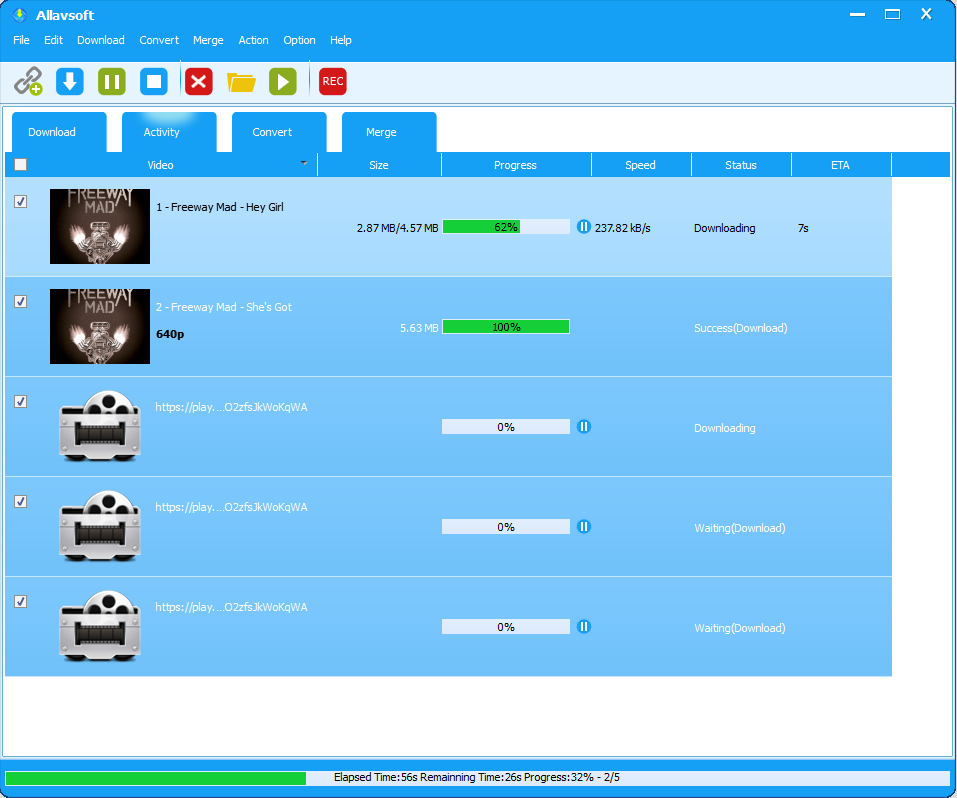The height and width of the screenshot is (798, 957).
Task: Start download with blue arrow icon
Action: [70, 81]
